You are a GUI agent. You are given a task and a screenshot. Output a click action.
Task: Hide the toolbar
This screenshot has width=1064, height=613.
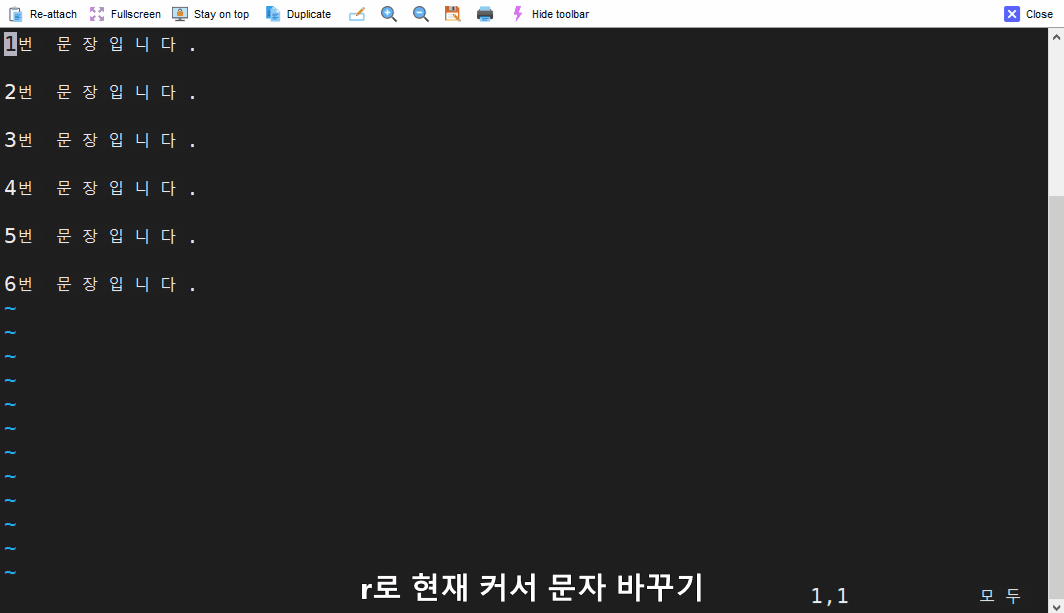[x=550, y=14]
